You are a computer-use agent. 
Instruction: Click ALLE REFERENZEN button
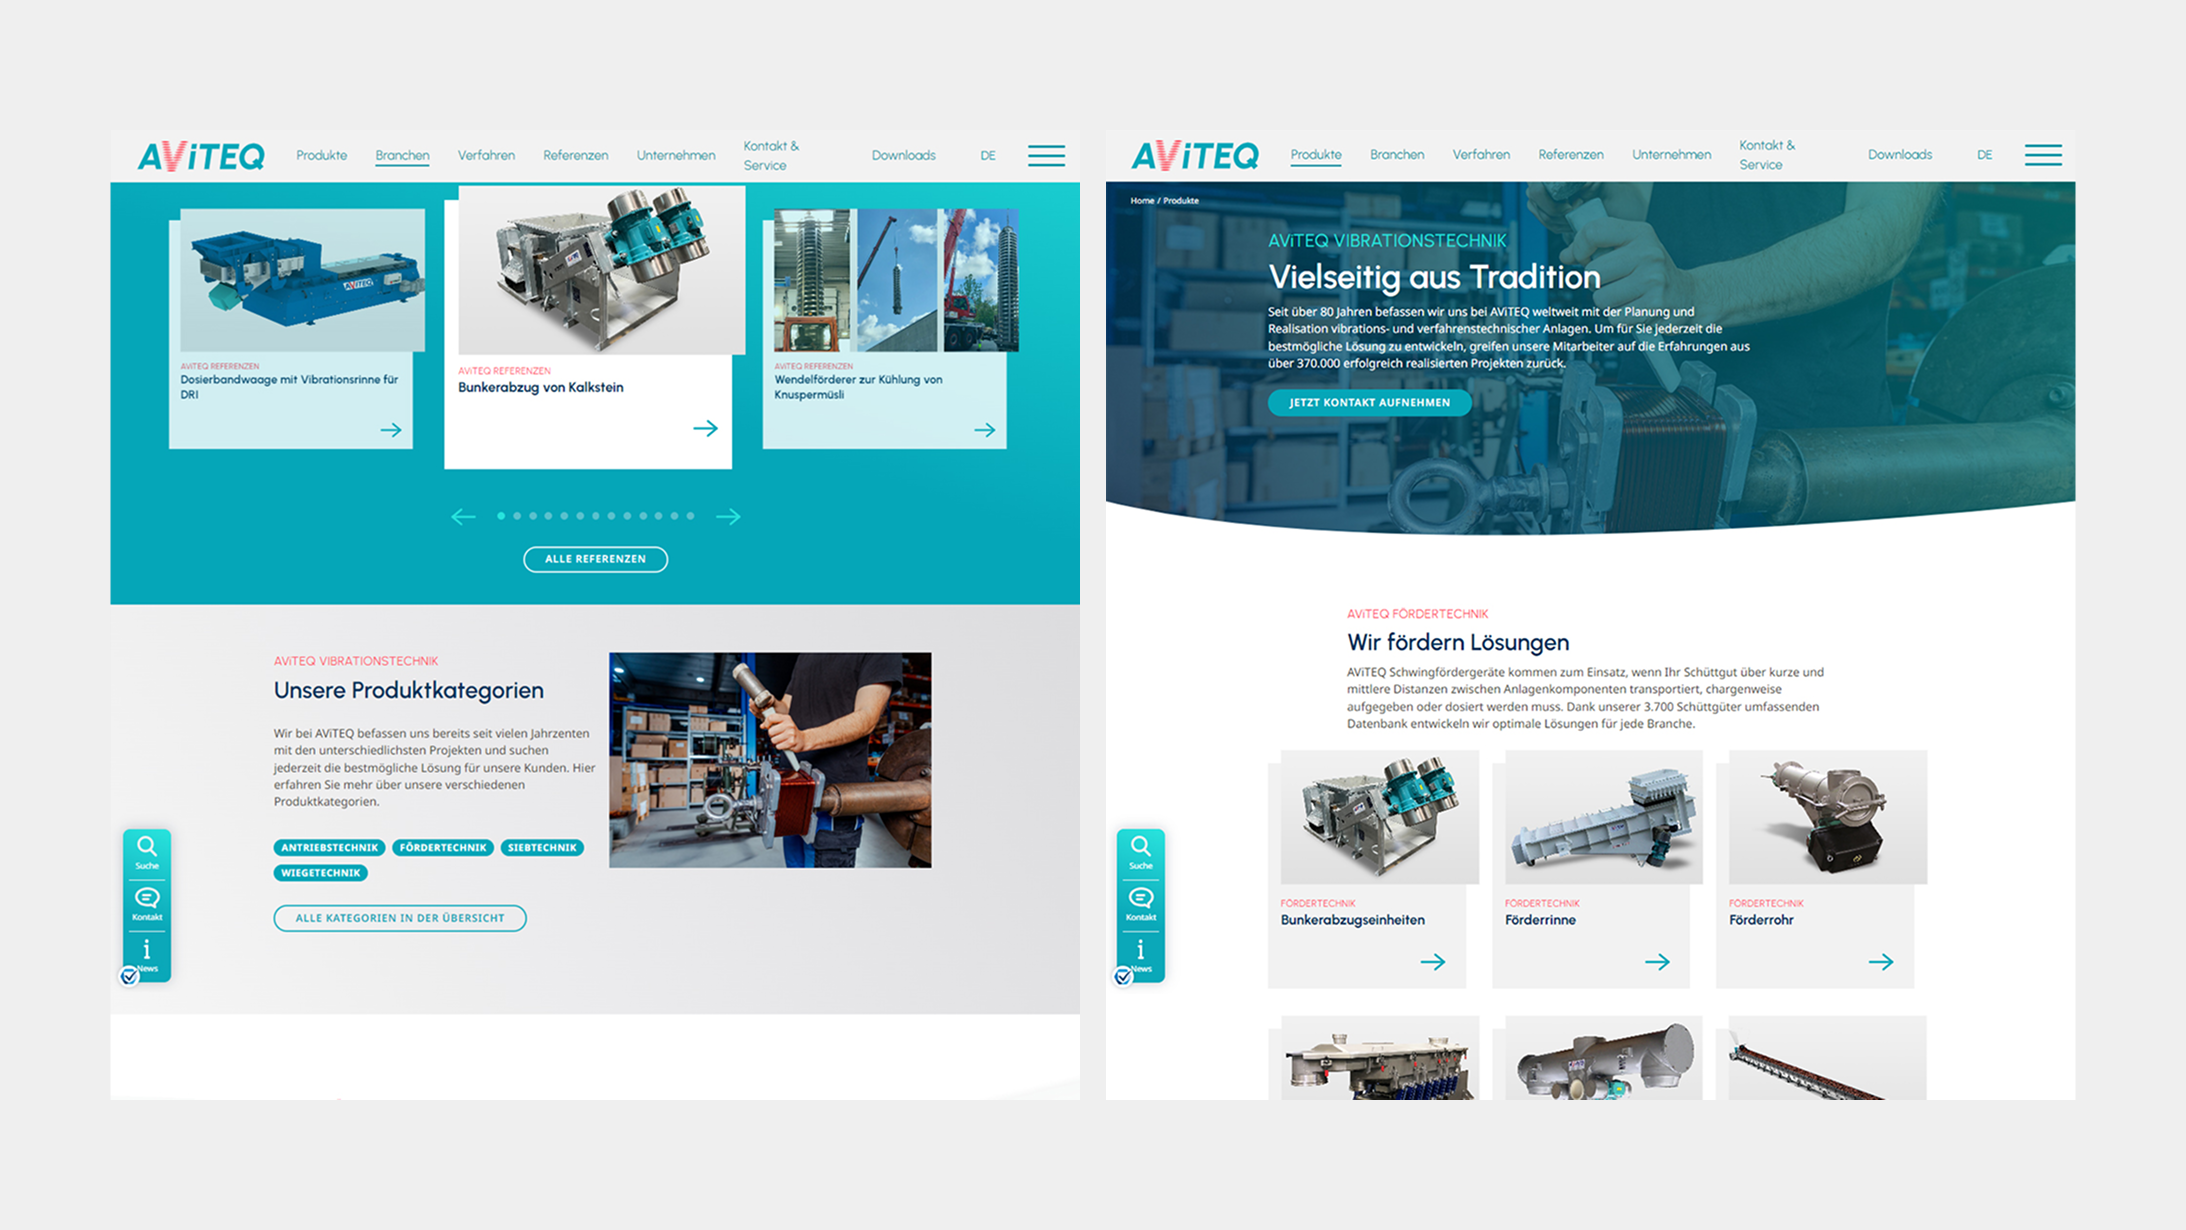tap(595, 559)
